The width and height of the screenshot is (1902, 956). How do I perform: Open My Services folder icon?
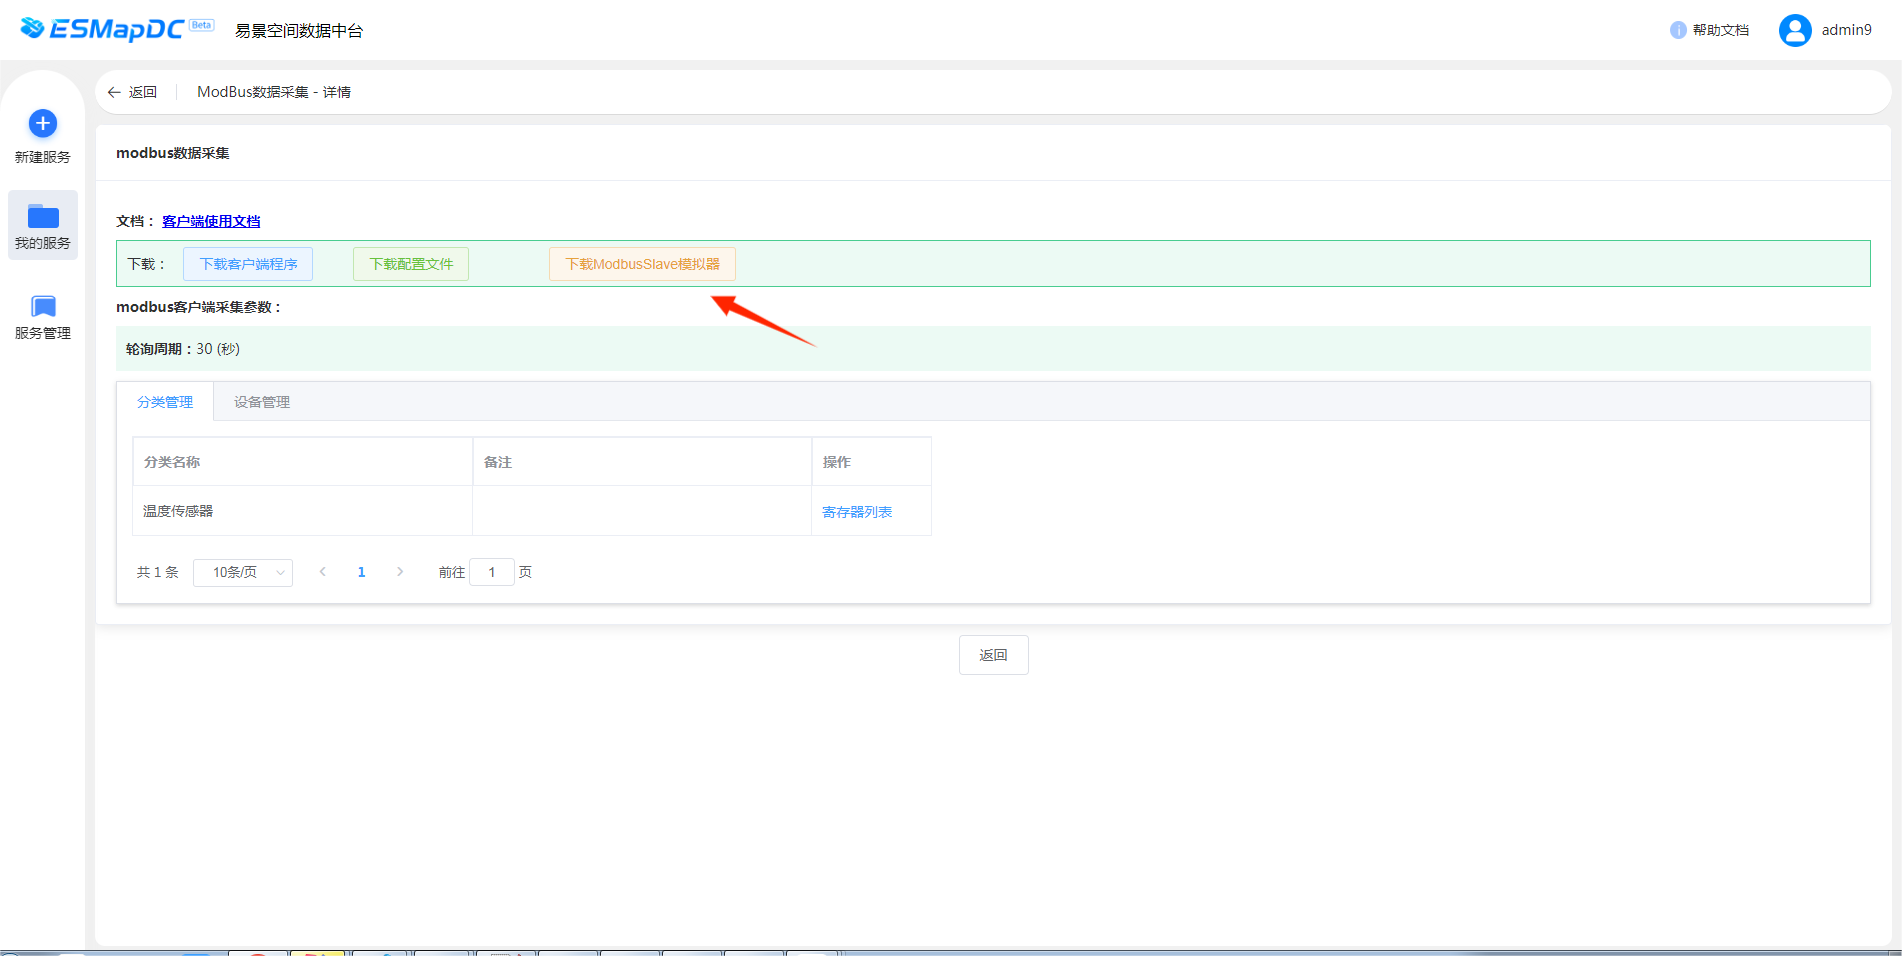tap(43, 216)
